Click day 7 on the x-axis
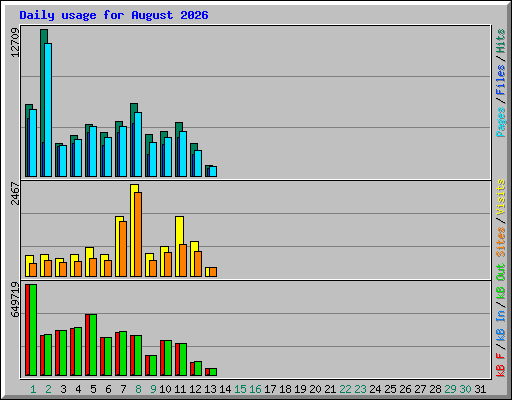 click(123, 389)
